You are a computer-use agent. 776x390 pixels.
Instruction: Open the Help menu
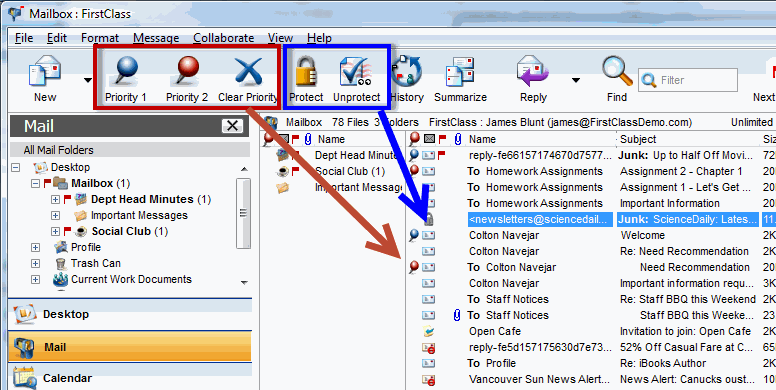pyautogui.click(x=319, y=38)
